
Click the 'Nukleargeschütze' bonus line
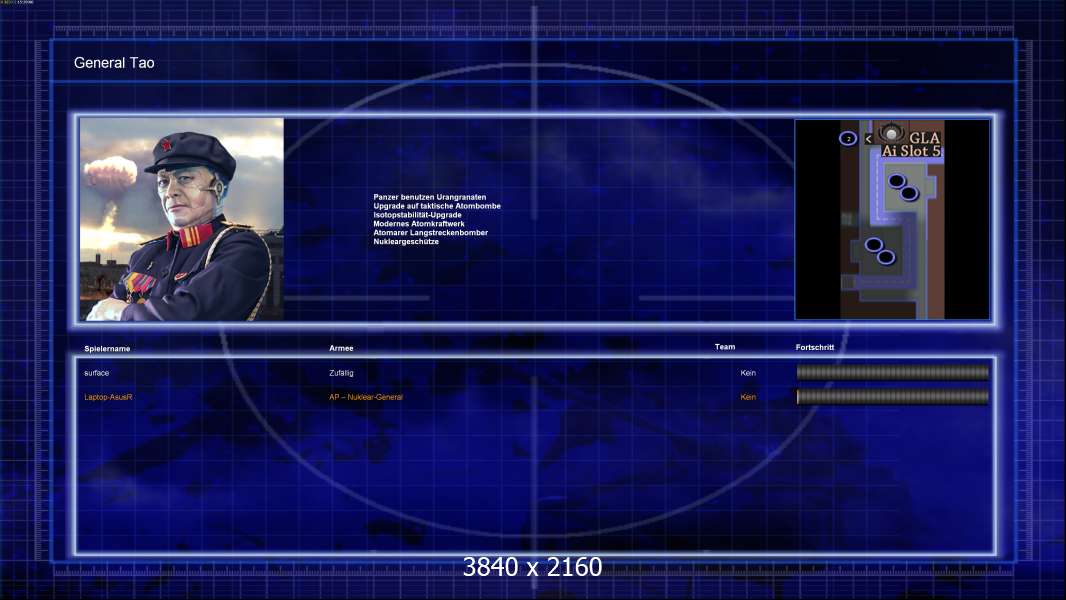tap(406, 241)
